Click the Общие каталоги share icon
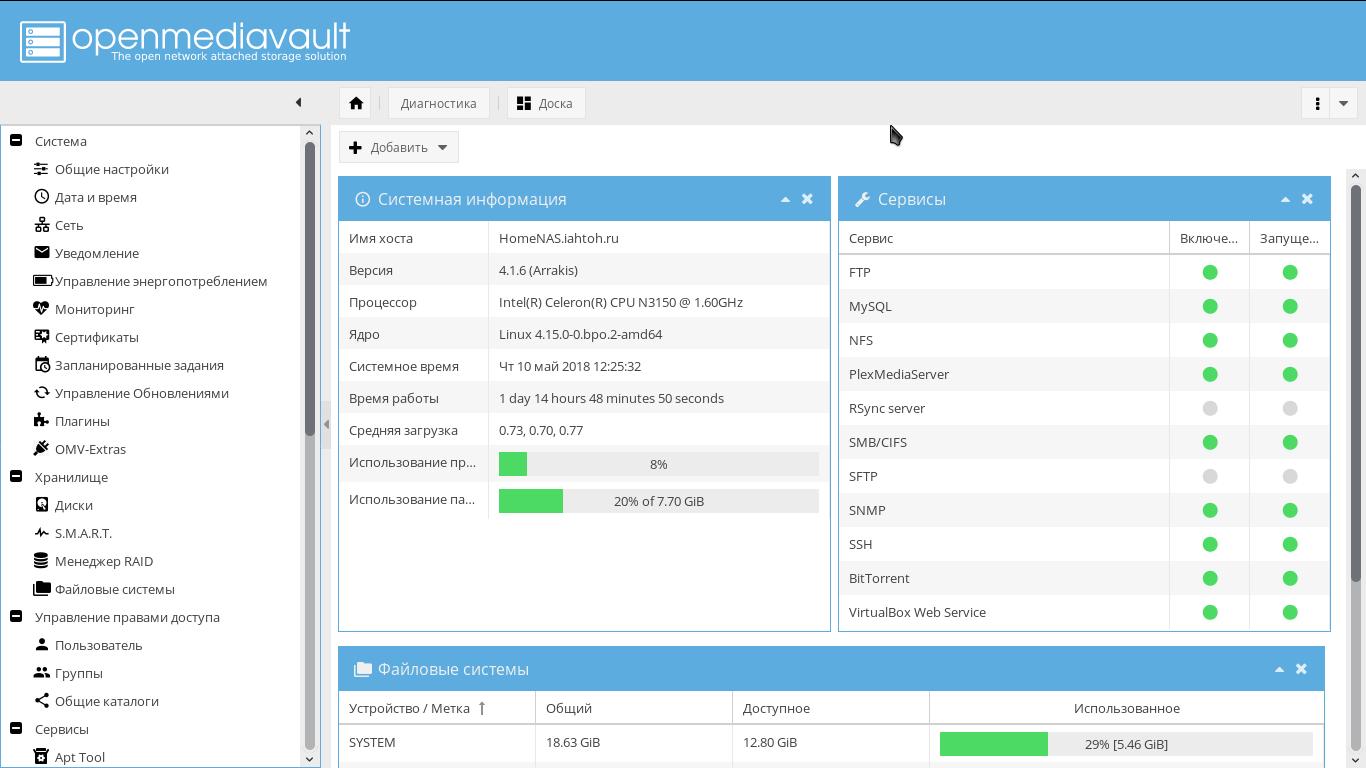 (x=41, y=701)
